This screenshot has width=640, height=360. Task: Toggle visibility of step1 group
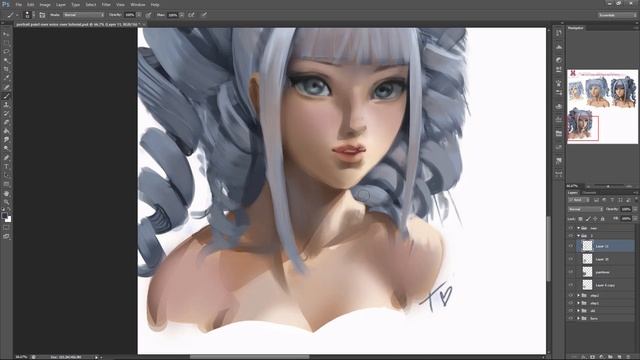[x=571, y=303]
